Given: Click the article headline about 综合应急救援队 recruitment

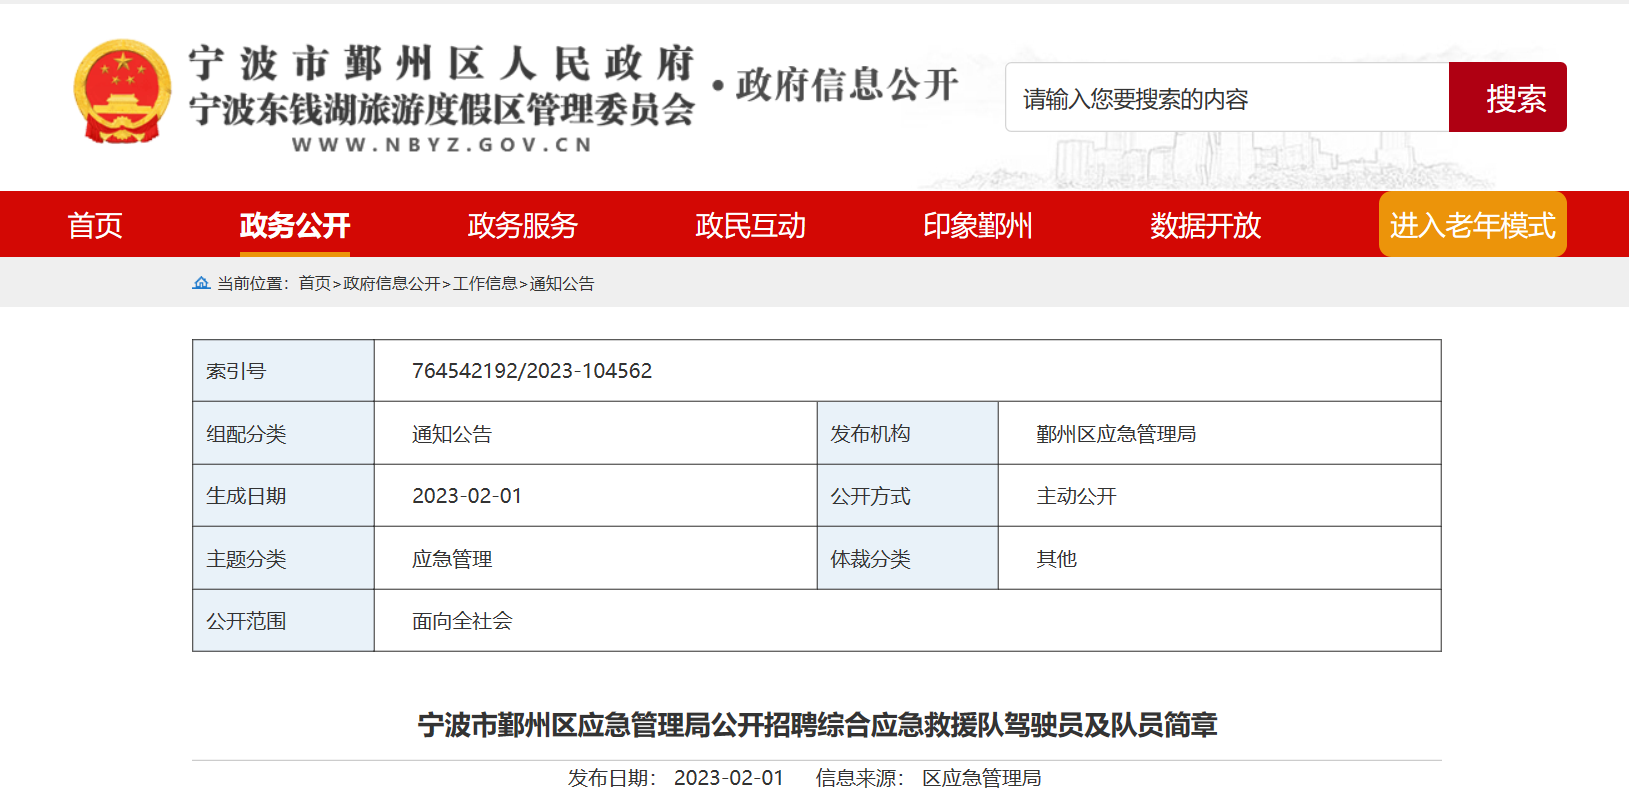Looking at the screenshot, I should point(817,725).
